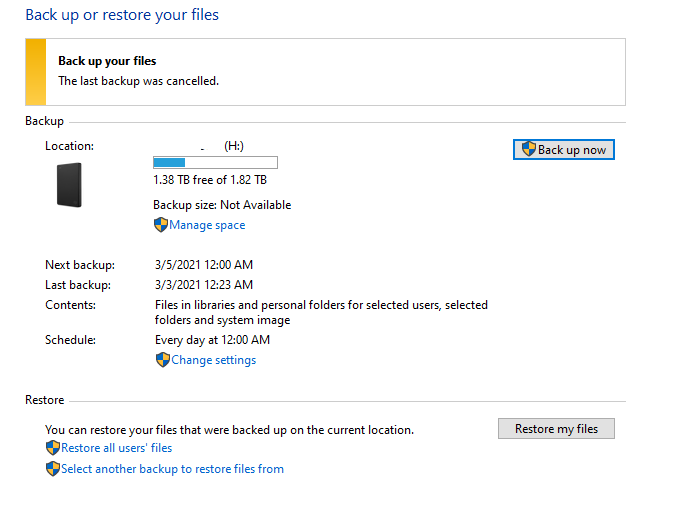Open Change settings for the backup
Viewport: 675px width, 522px height.
click(x=213, y=360)
